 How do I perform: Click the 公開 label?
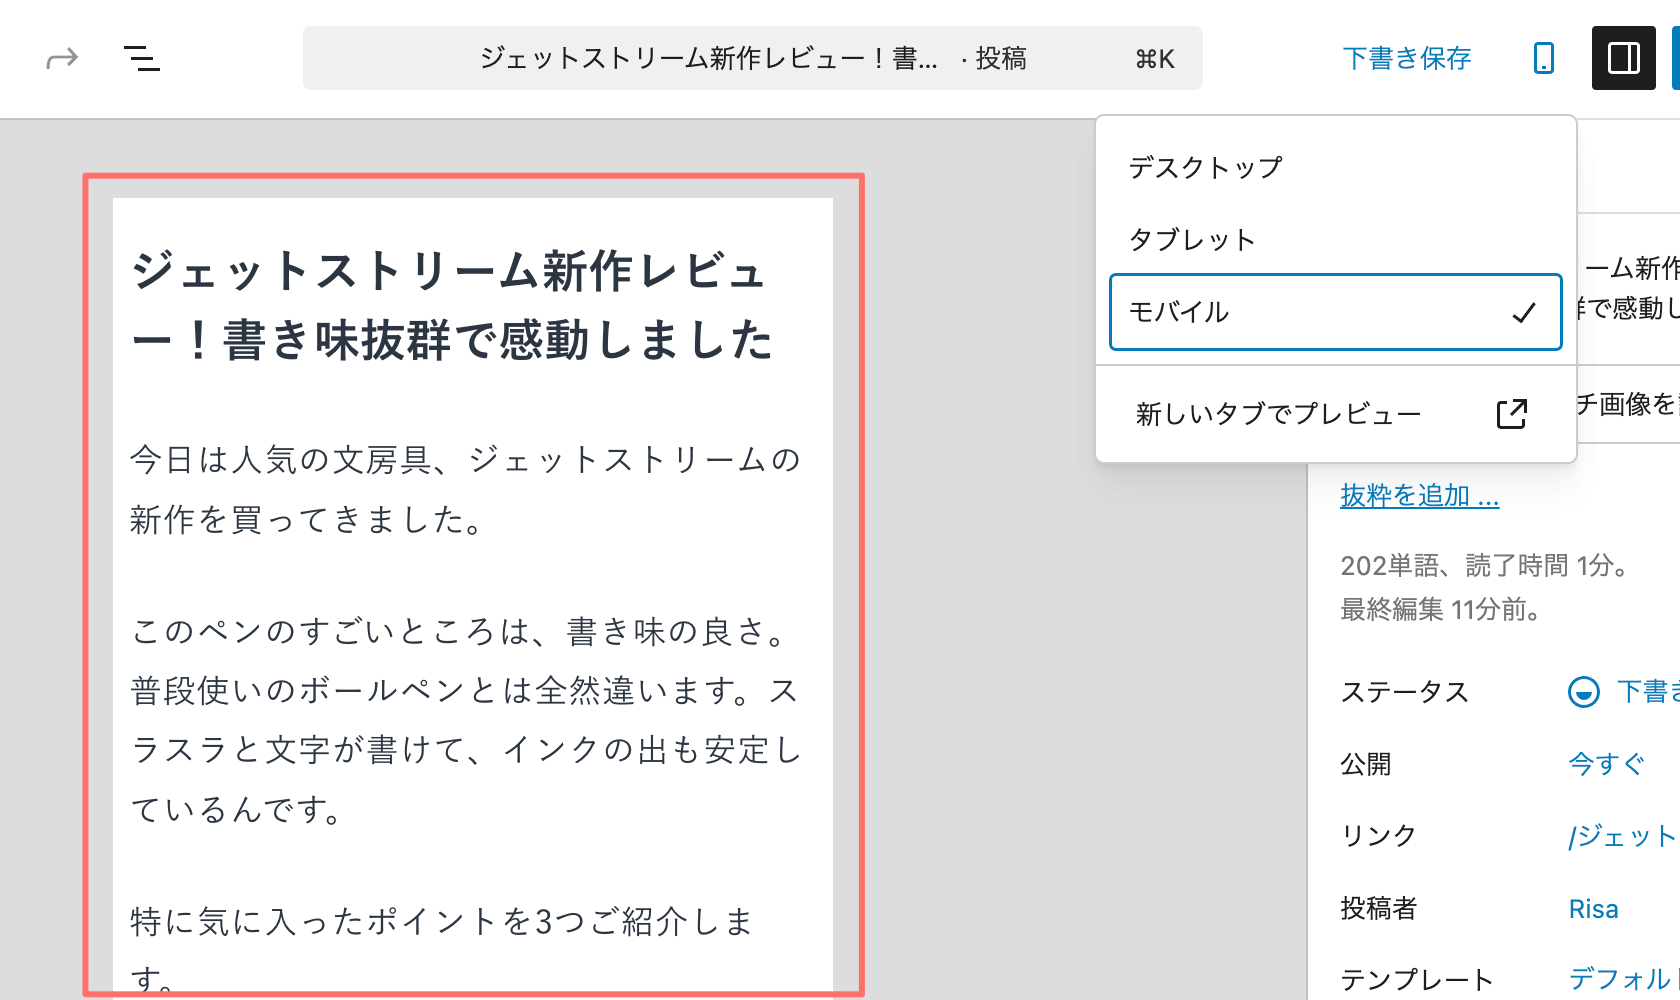pyautogui.click(x=1366, y=764)
